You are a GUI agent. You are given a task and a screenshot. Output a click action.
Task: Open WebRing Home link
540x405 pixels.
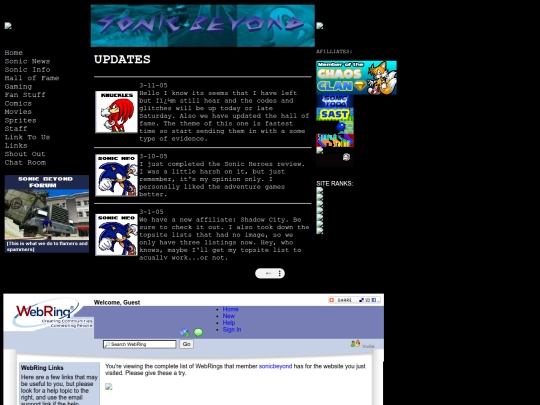(230, 309)
